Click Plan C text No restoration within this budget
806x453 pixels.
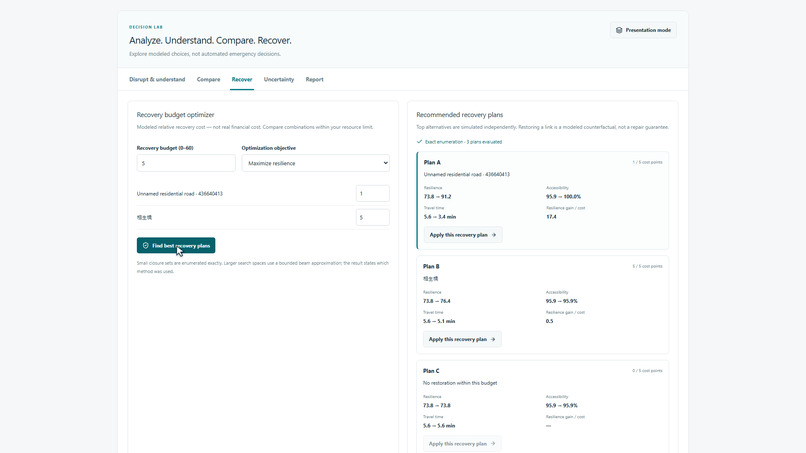tap(460, 383)
